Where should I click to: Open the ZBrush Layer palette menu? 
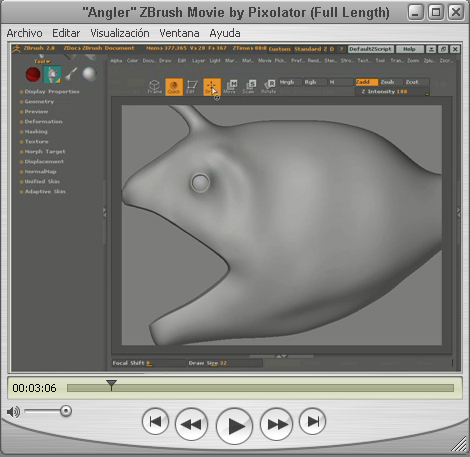[198, 61]
